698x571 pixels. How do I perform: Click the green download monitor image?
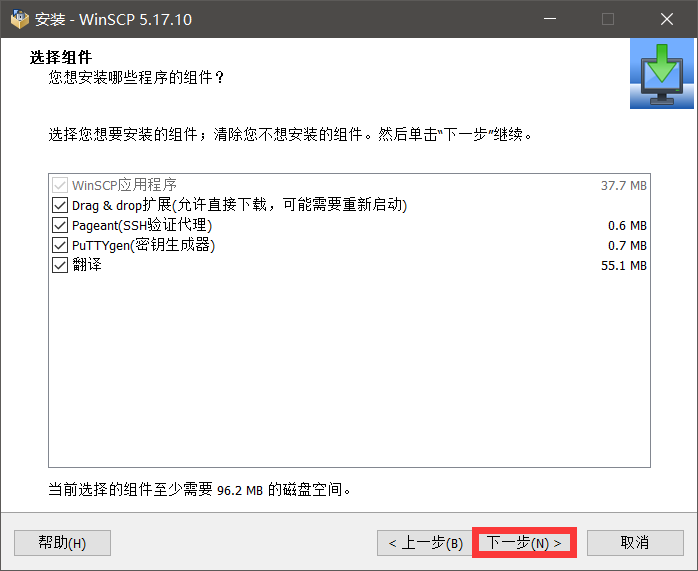(x=661, y=74)
